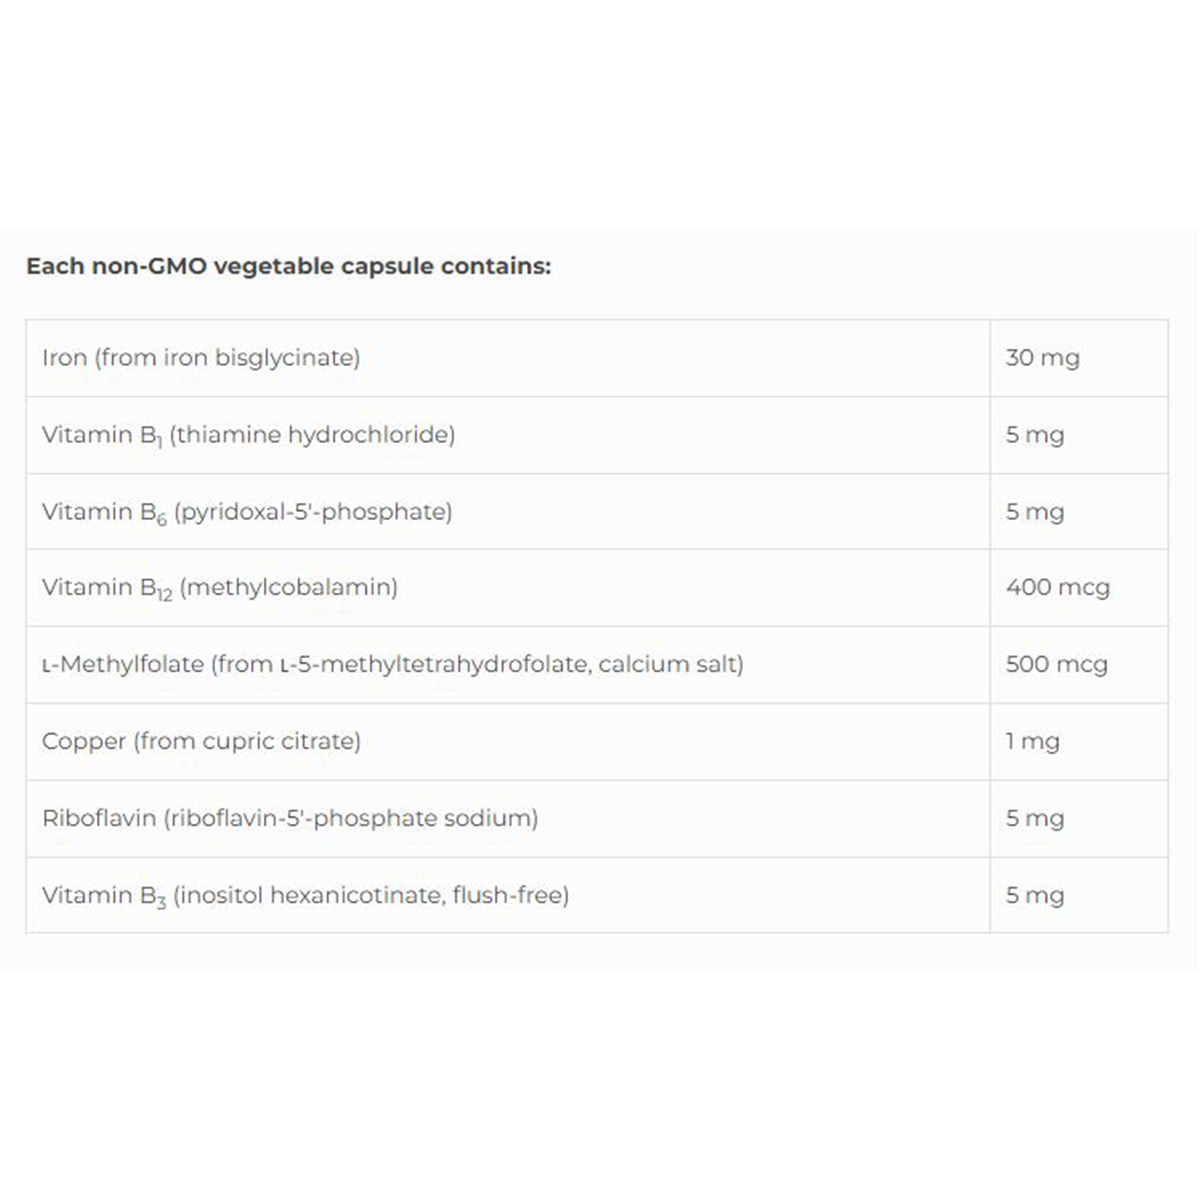Screen dimensions: 1200x1200
Task: Select the Vitamin B6 pyridoxal-5'-phosphate row
Action: pyautogui.click(x=247, y=512)
